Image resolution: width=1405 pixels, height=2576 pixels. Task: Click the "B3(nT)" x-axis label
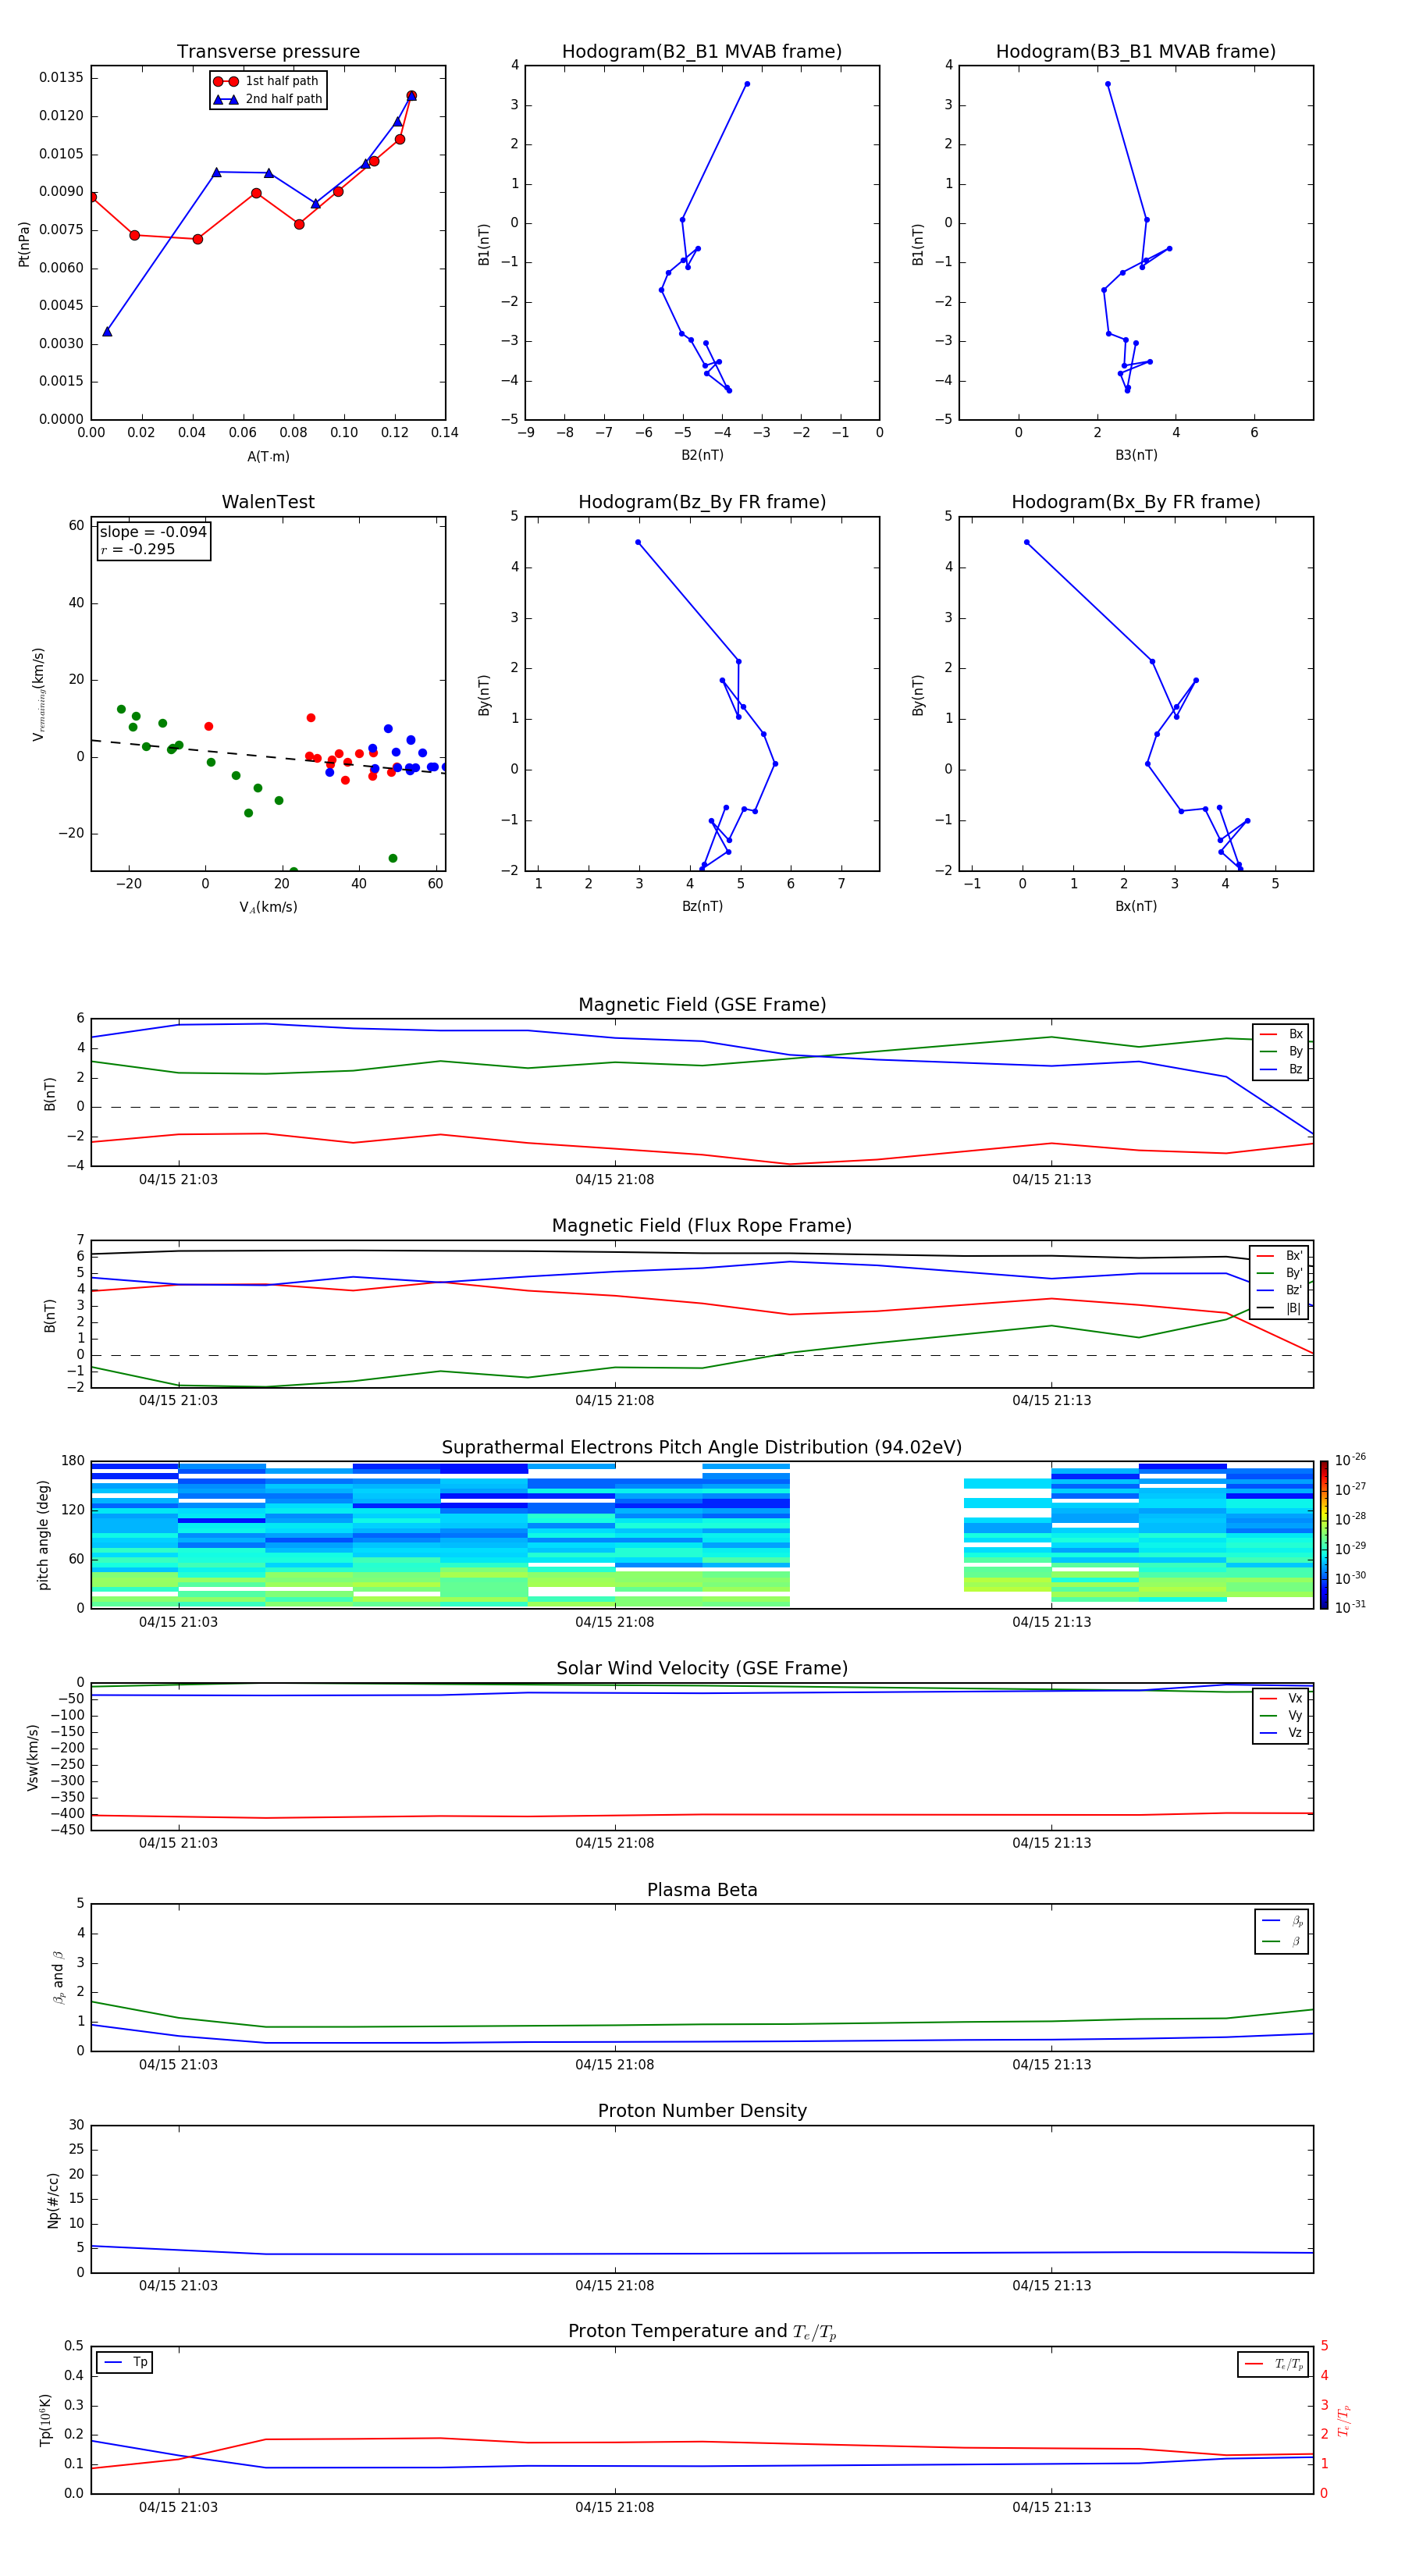[x=1136, y=455]
